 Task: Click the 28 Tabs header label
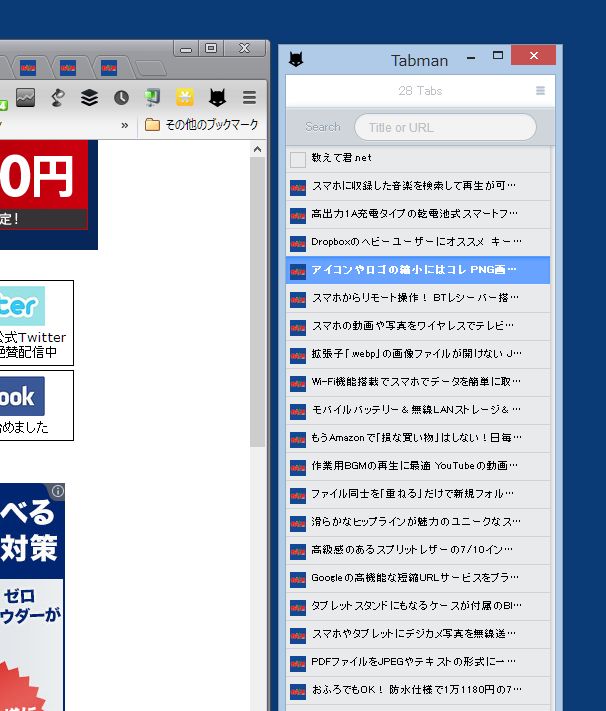(x=420, y=91)
